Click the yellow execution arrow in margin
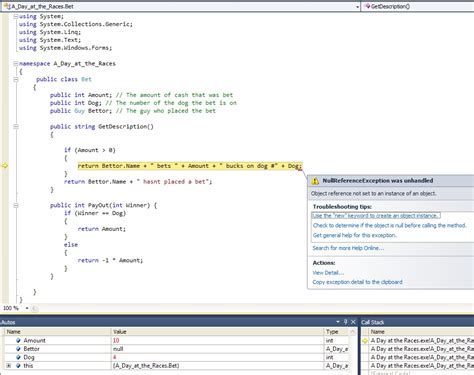This screenshot has height=375, width=474. coord(5,166)
